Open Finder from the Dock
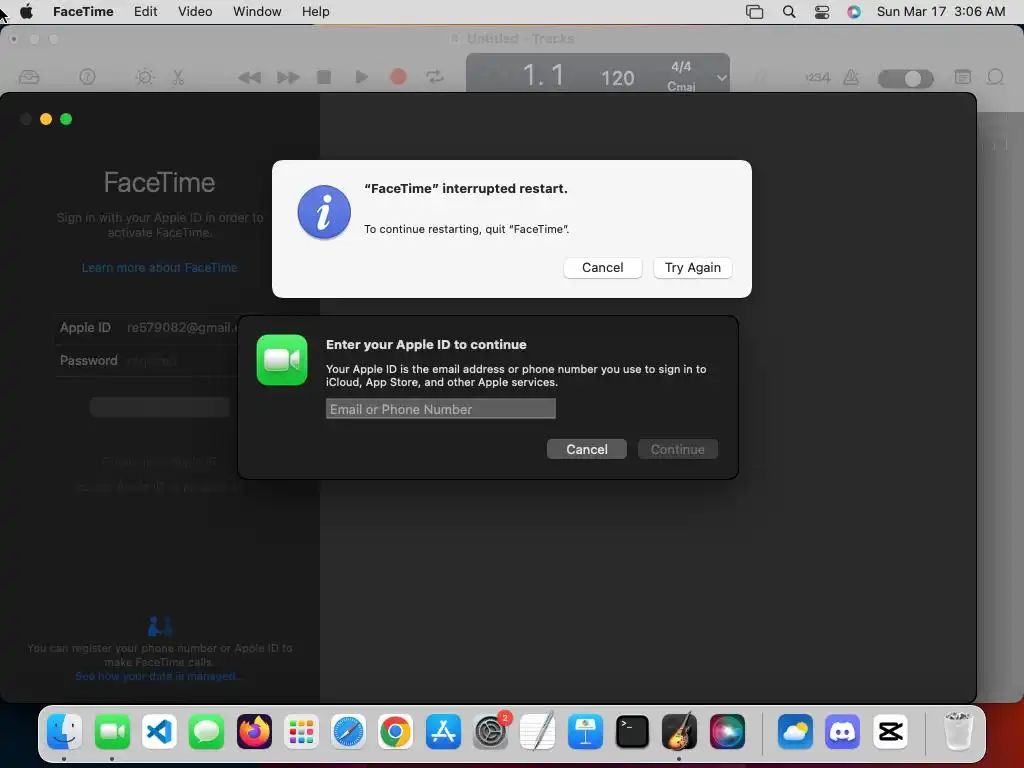Viewport: 1024px width, 768px height. (64, 731)
